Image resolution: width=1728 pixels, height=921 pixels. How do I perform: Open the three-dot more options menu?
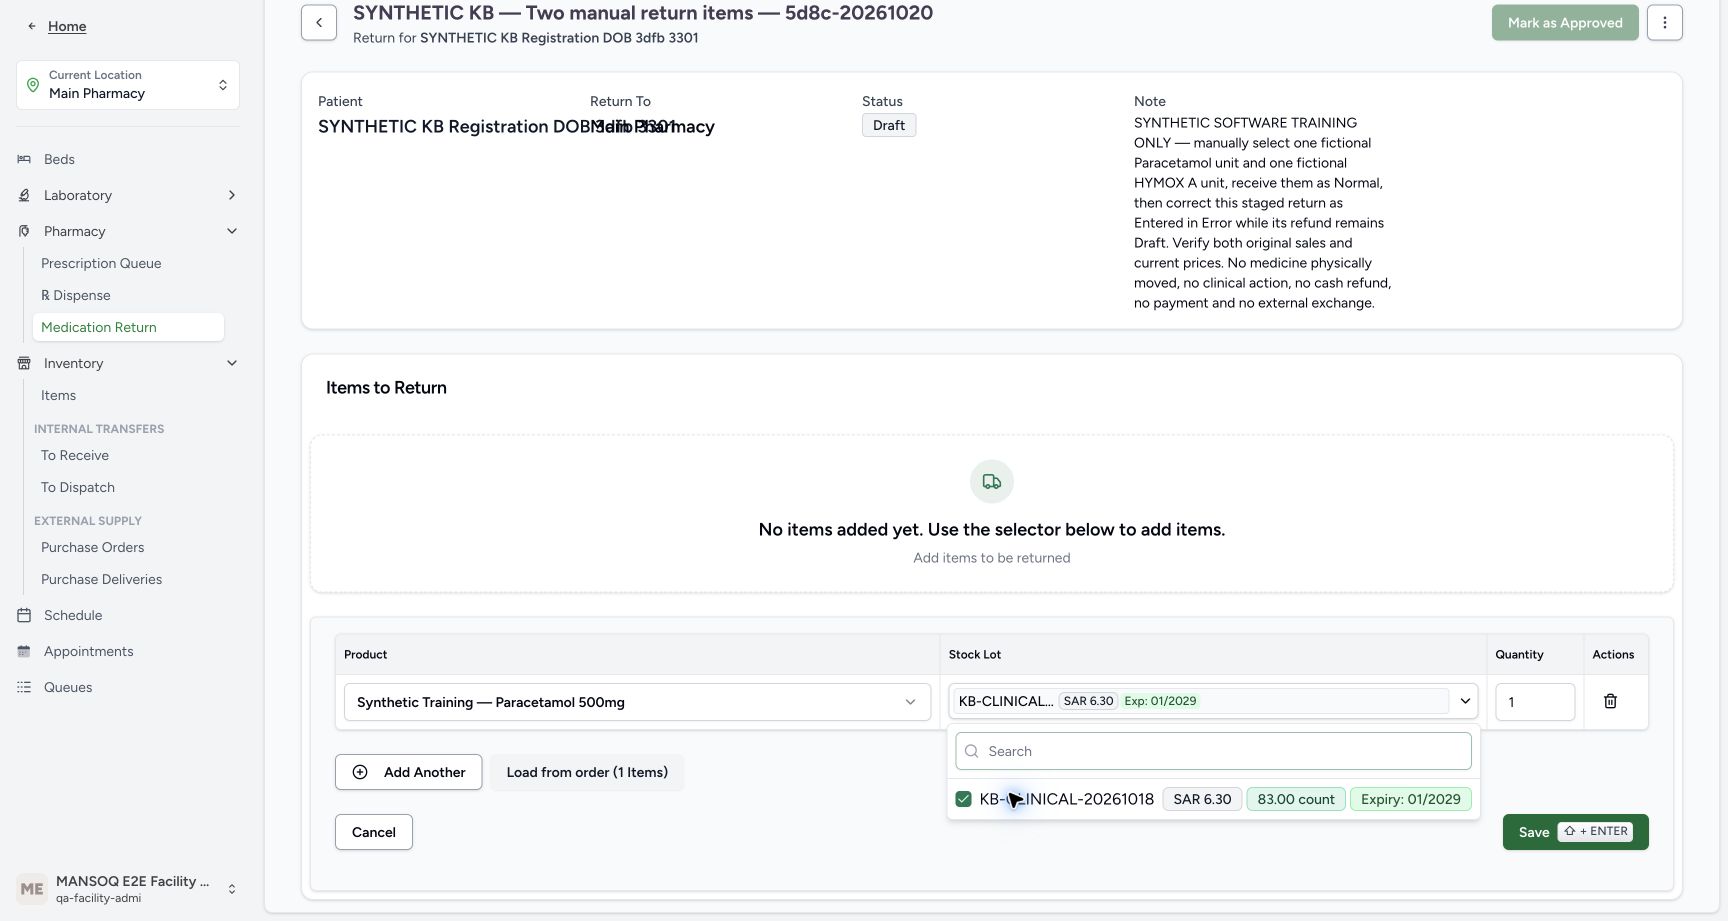(1665, 23)
